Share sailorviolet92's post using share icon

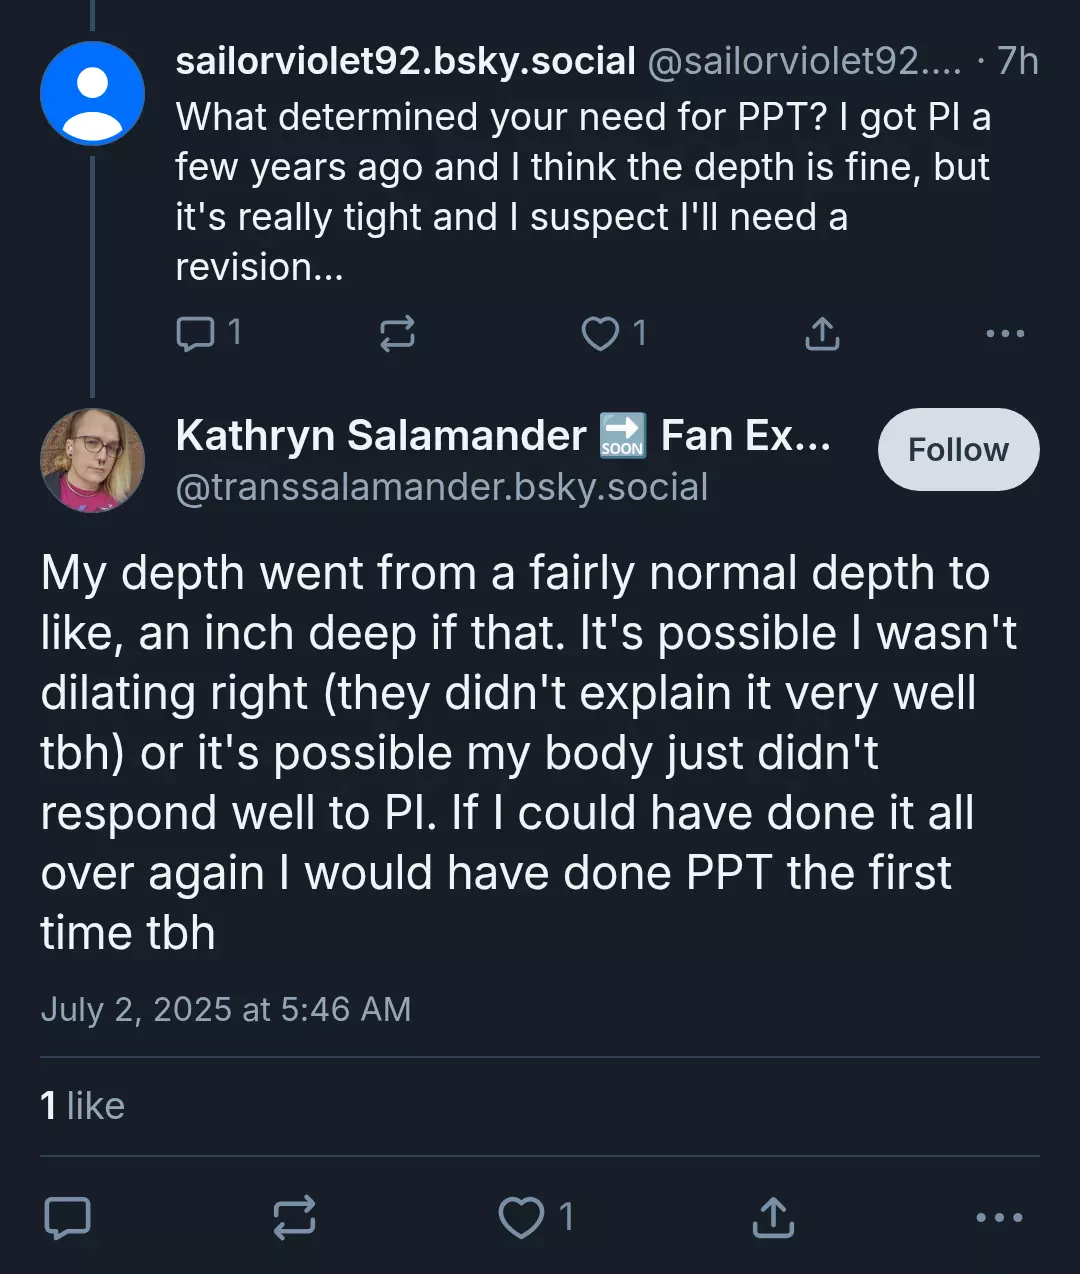[822, 333]
